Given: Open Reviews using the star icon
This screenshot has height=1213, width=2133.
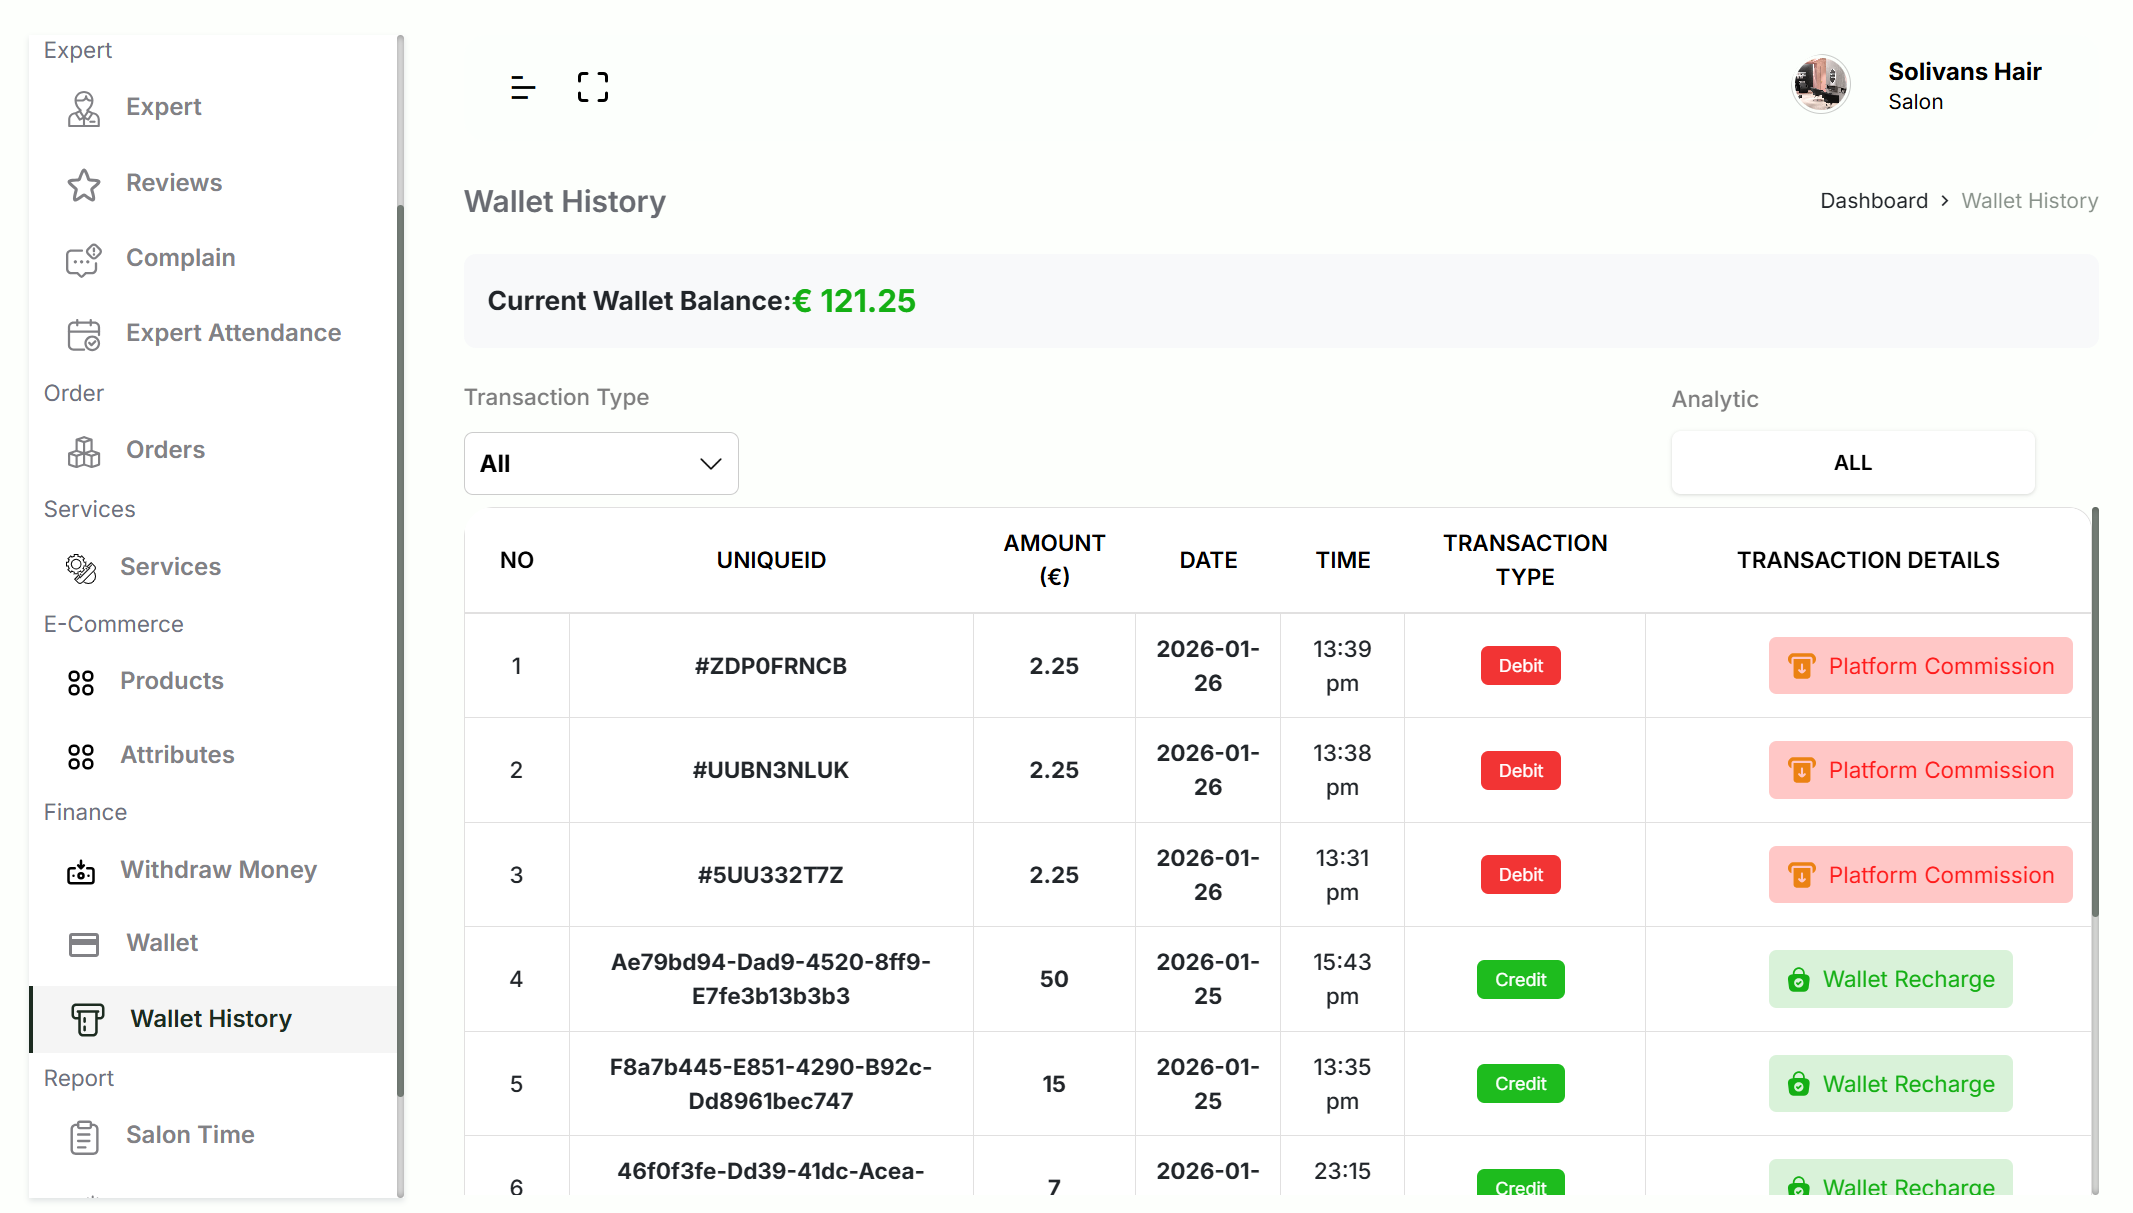Looking at the screenshot, I should point(84,185).
